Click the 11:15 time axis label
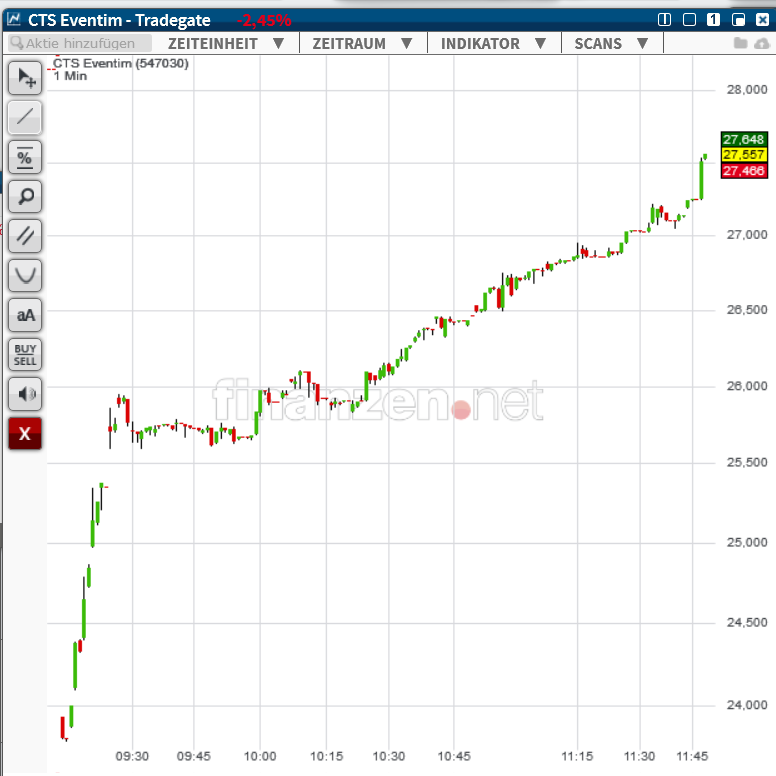776x776 pixels. (577, 756)
